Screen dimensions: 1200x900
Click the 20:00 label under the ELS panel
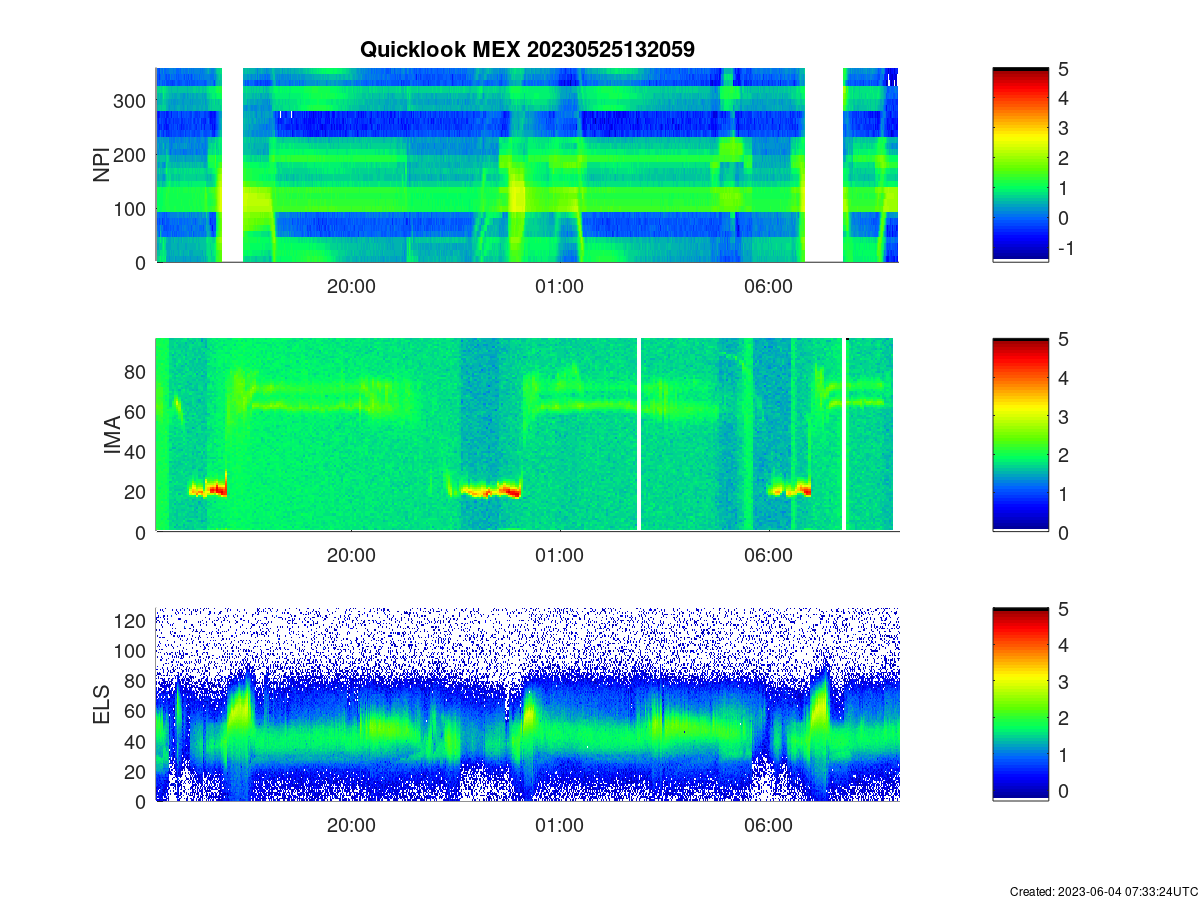click(x=351, y=825)
